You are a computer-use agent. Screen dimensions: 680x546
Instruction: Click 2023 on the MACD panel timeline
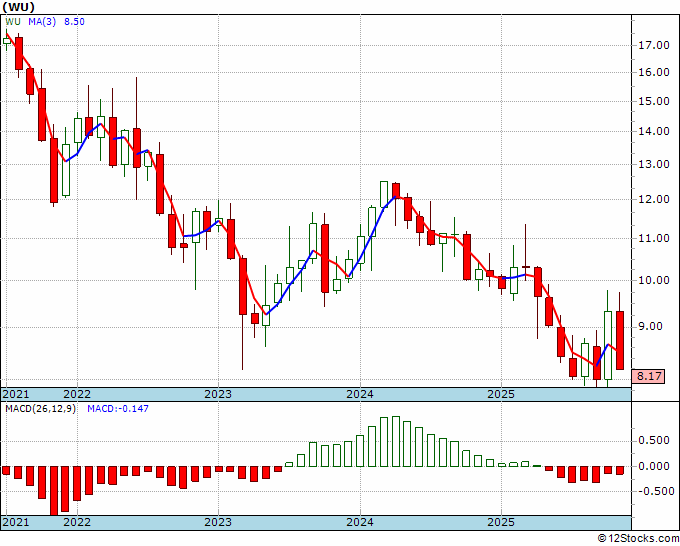coord(218,522)
